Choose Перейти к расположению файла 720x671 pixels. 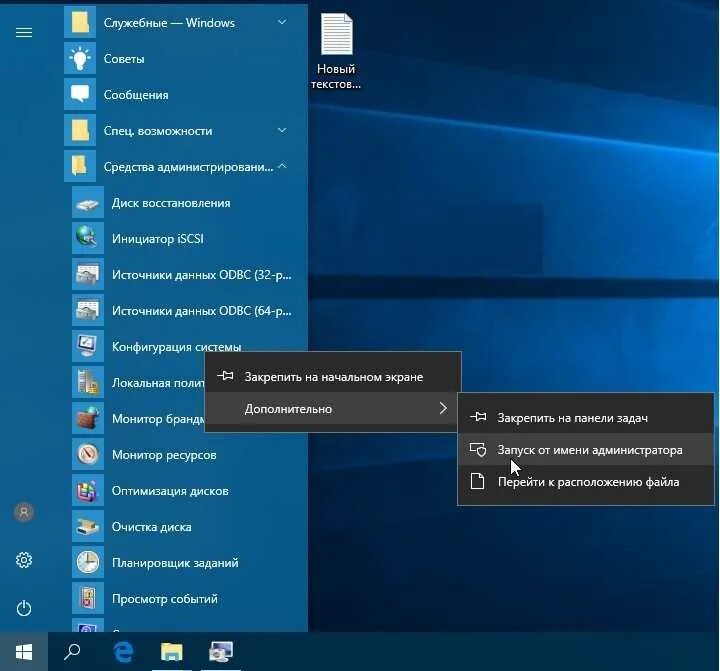pos(586,482)
